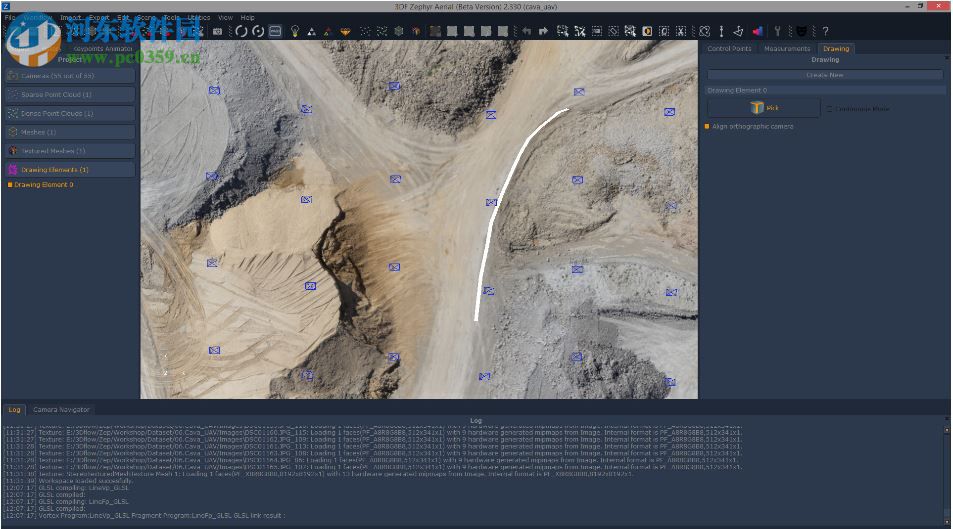Viewport: 953px width, 529px height.
Task: Switch to the Control Points tab
Action: [729, 49]
